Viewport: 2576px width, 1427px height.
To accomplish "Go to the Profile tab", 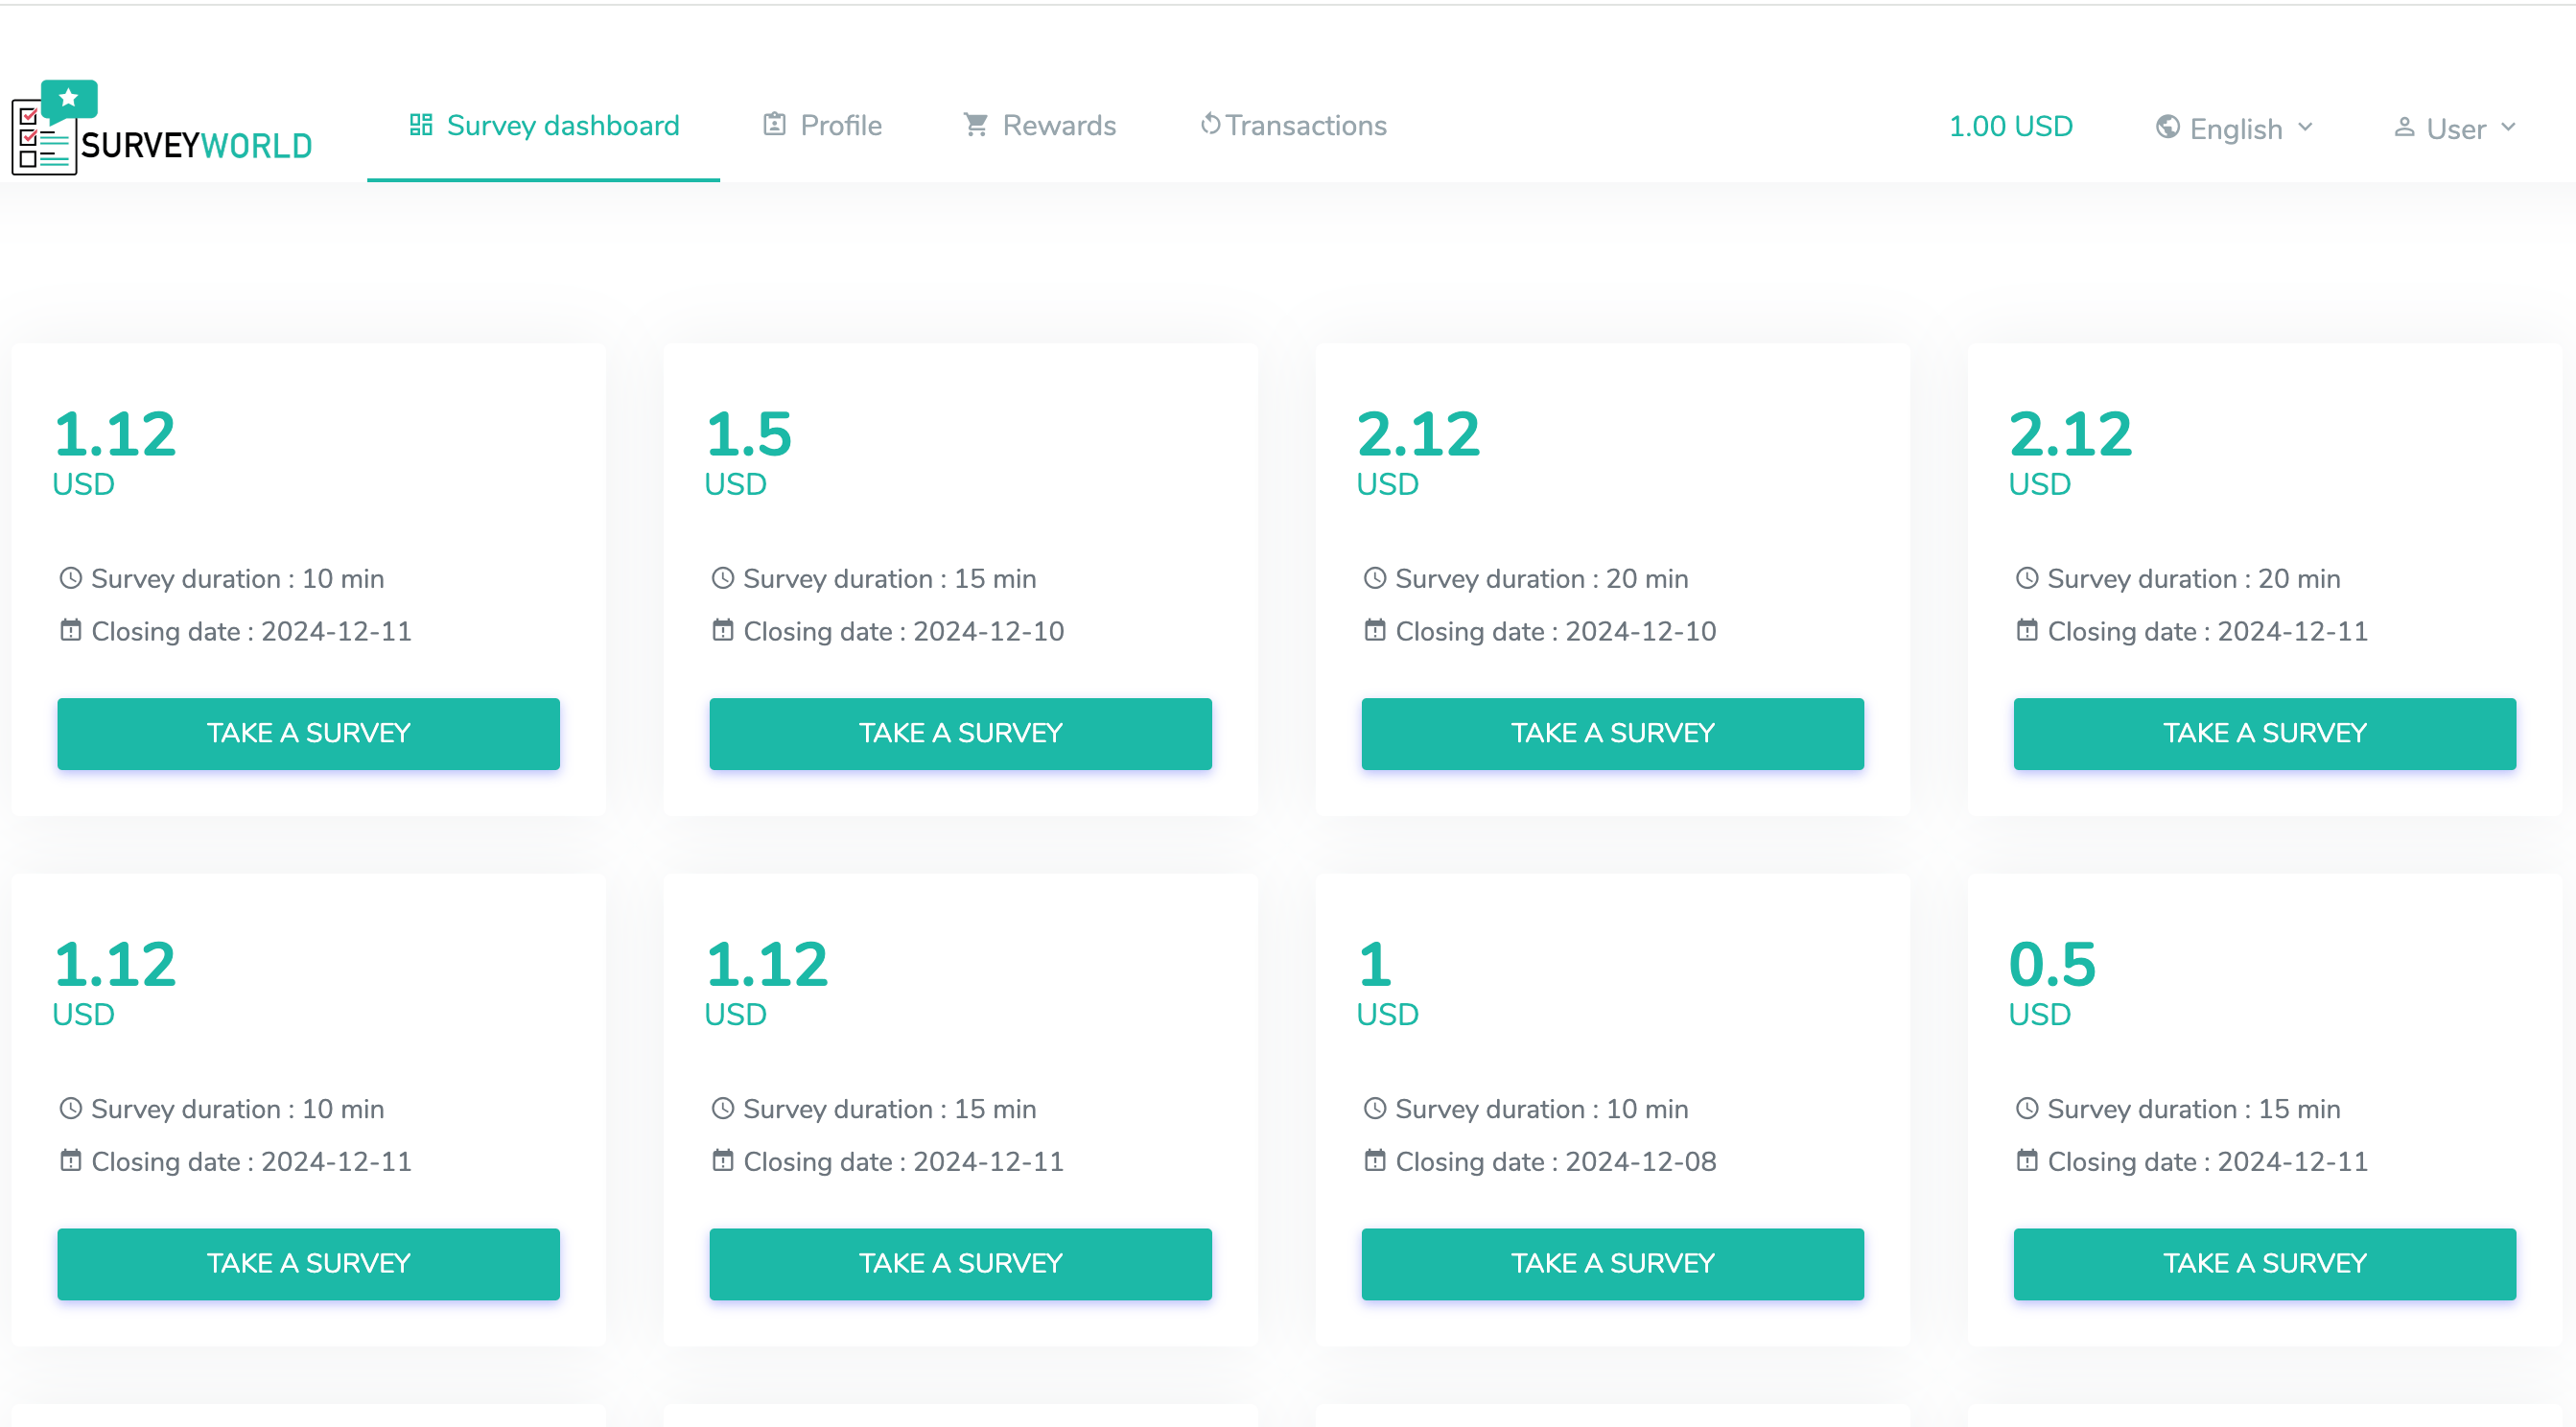I will click(822, 126).
